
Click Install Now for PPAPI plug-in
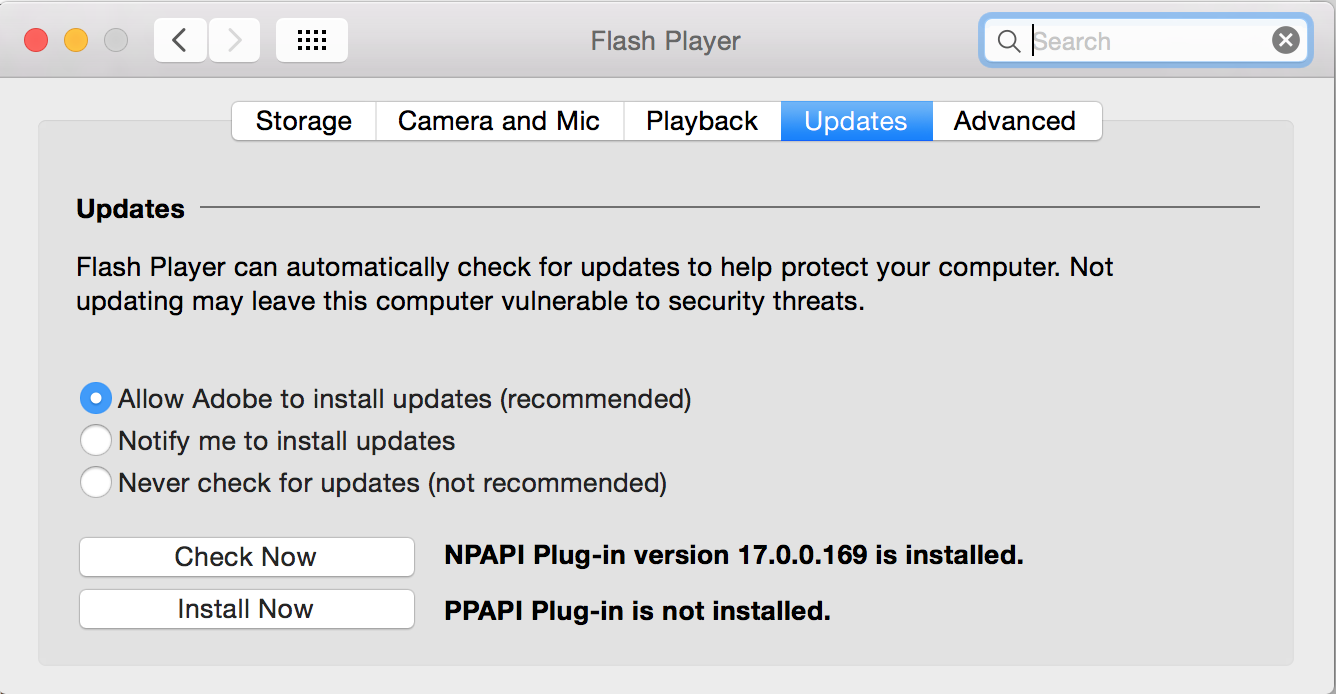point(246,609)
